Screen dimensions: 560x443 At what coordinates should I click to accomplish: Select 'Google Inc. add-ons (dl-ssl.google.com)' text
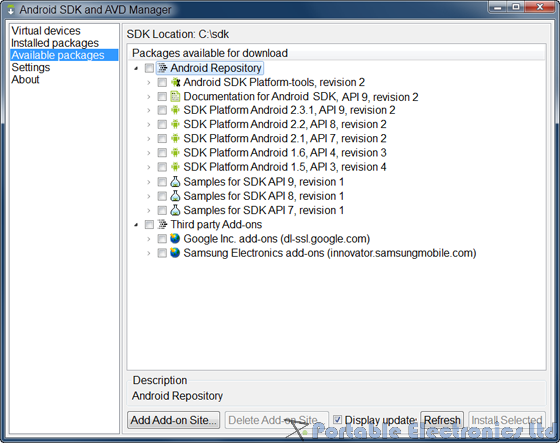[277, 239]
